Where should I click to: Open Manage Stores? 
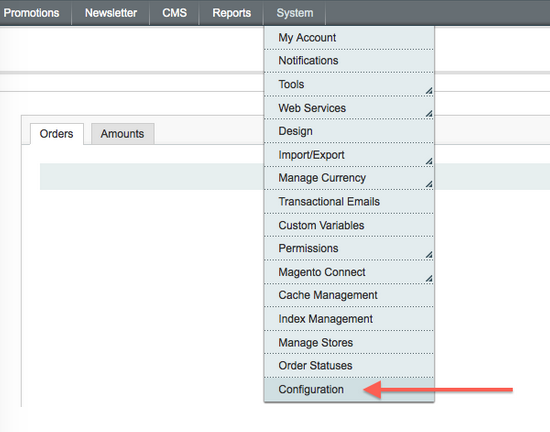tap(349, 342)
